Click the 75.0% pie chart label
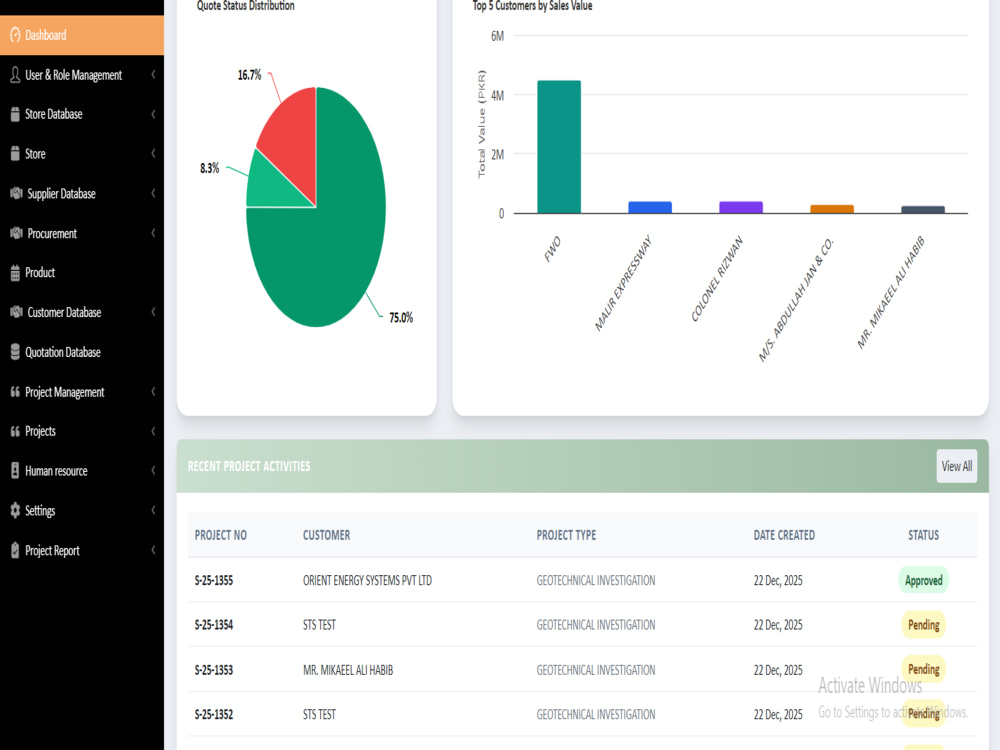 coord(401,318)
